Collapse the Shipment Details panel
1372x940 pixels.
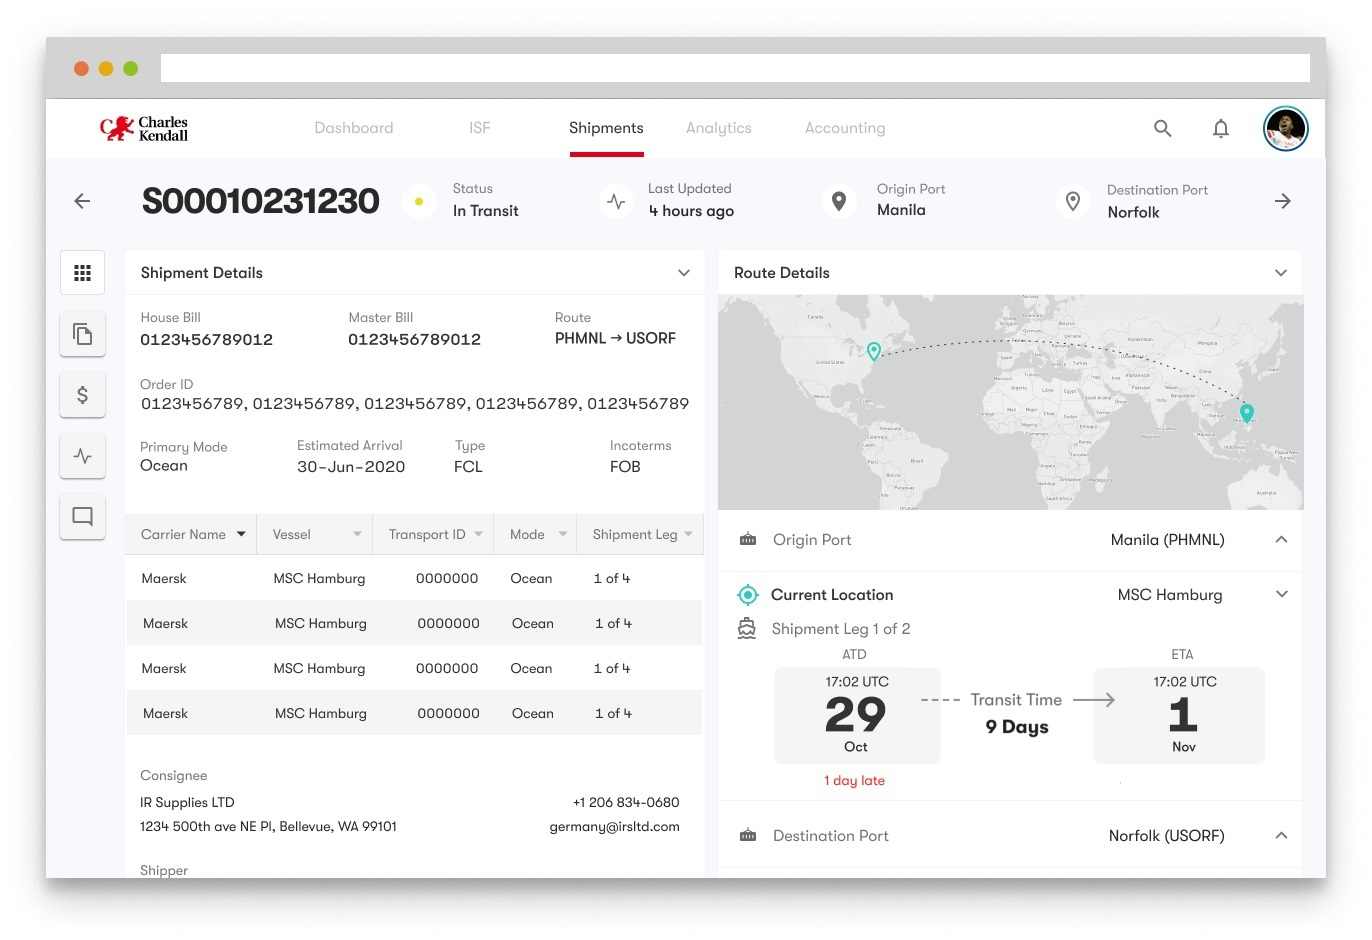tap(684, 273)
